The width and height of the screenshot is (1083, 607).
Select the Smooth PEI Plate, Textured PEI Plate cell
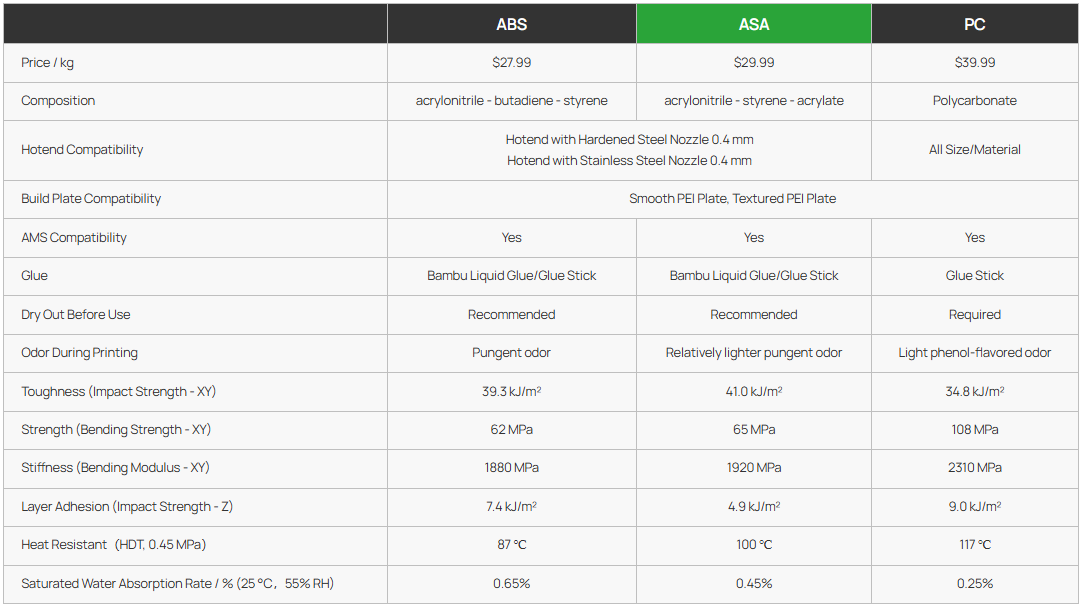point(732,199)
